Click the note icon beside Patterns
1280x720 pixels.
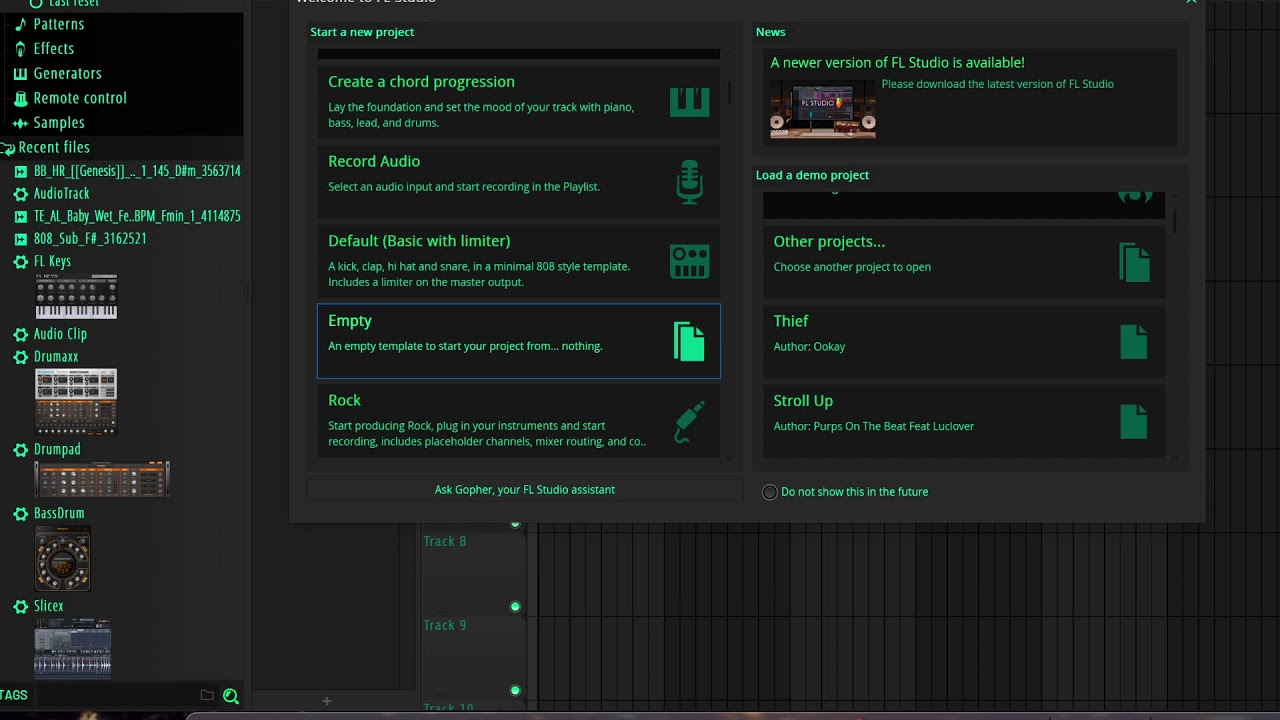pos(20,24)
